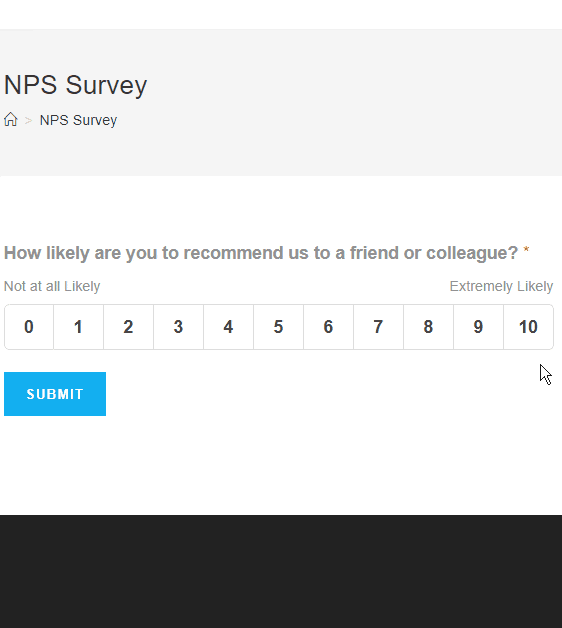Click the large NPS Survey page heading

coord(75,85)
